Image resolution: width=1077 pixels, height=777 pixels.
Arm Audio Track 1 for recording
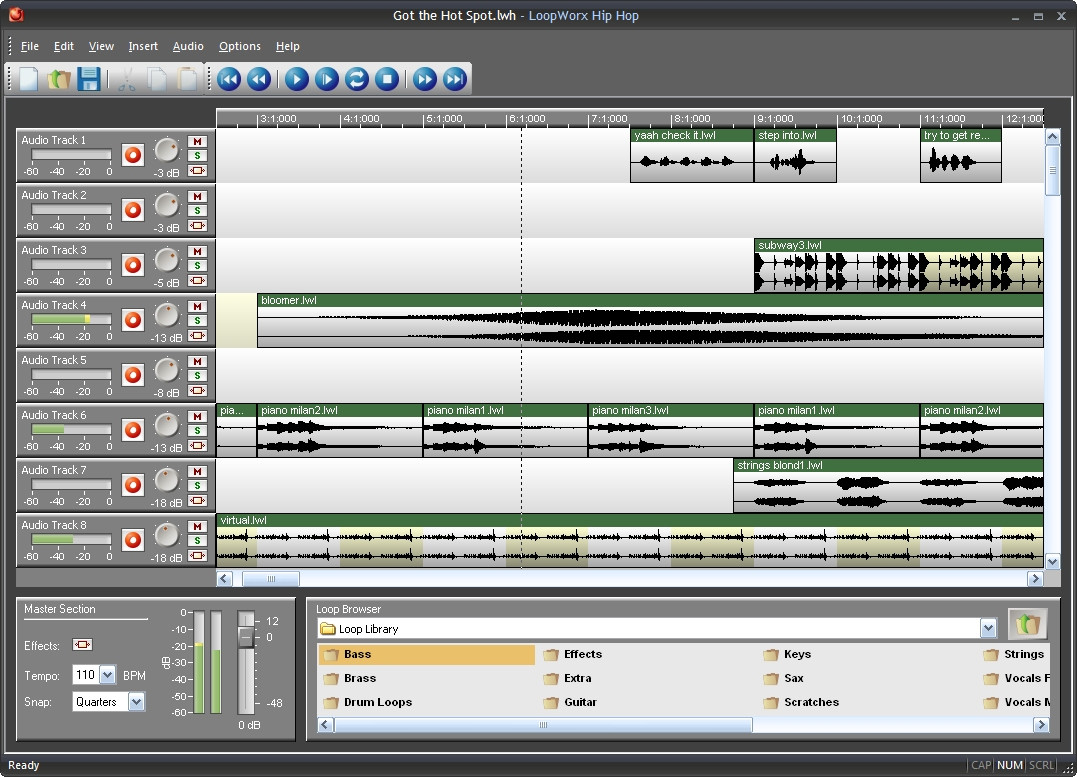[133, 154]
